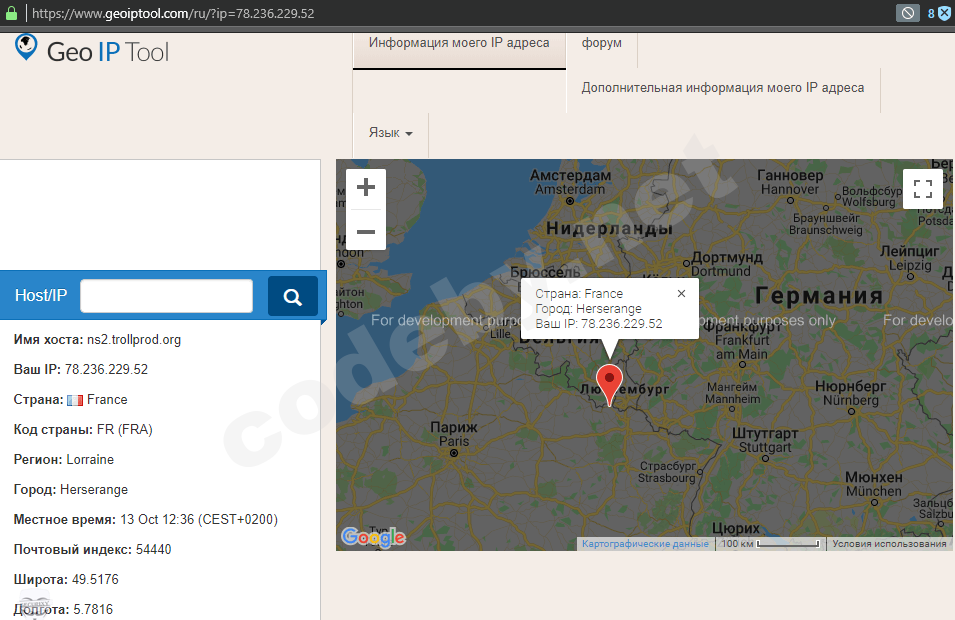Click the Google logo on the map
955x620 pixels.
(374, 537)
